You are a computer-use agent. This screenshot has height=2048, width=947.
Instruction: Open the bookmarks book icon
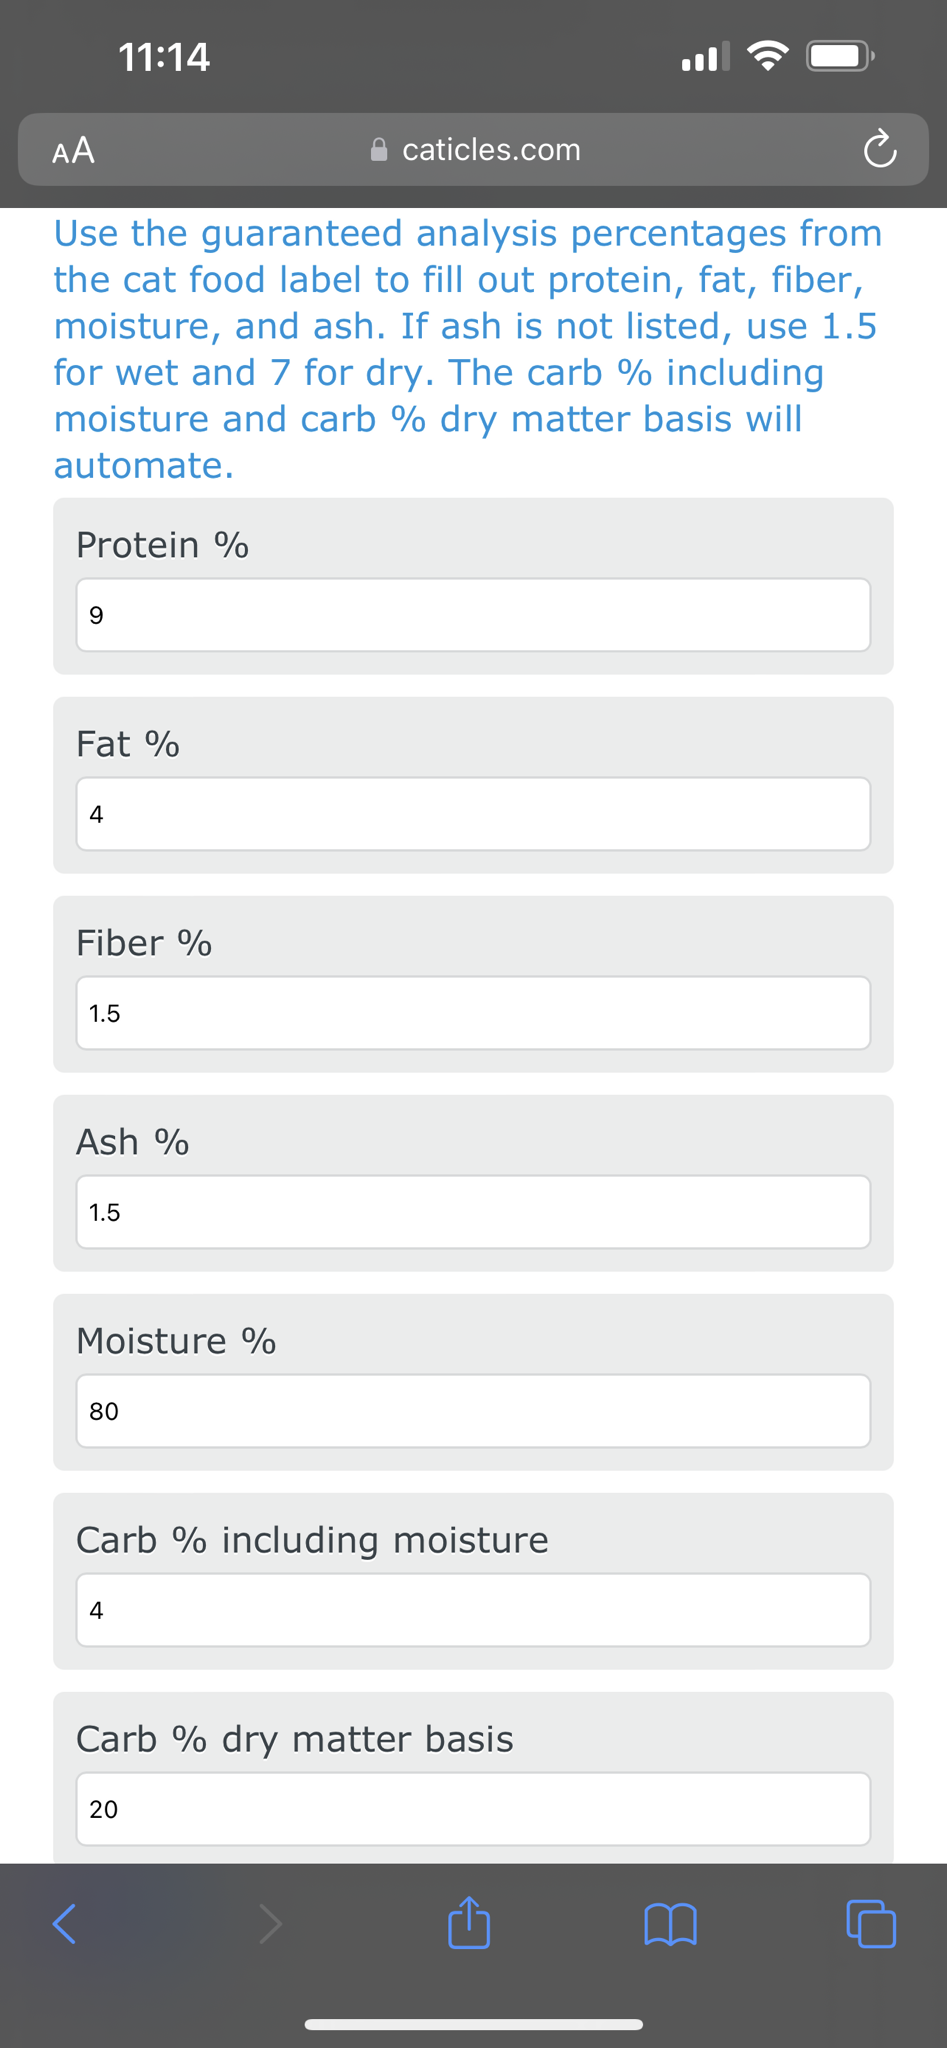click(670, 1924)
